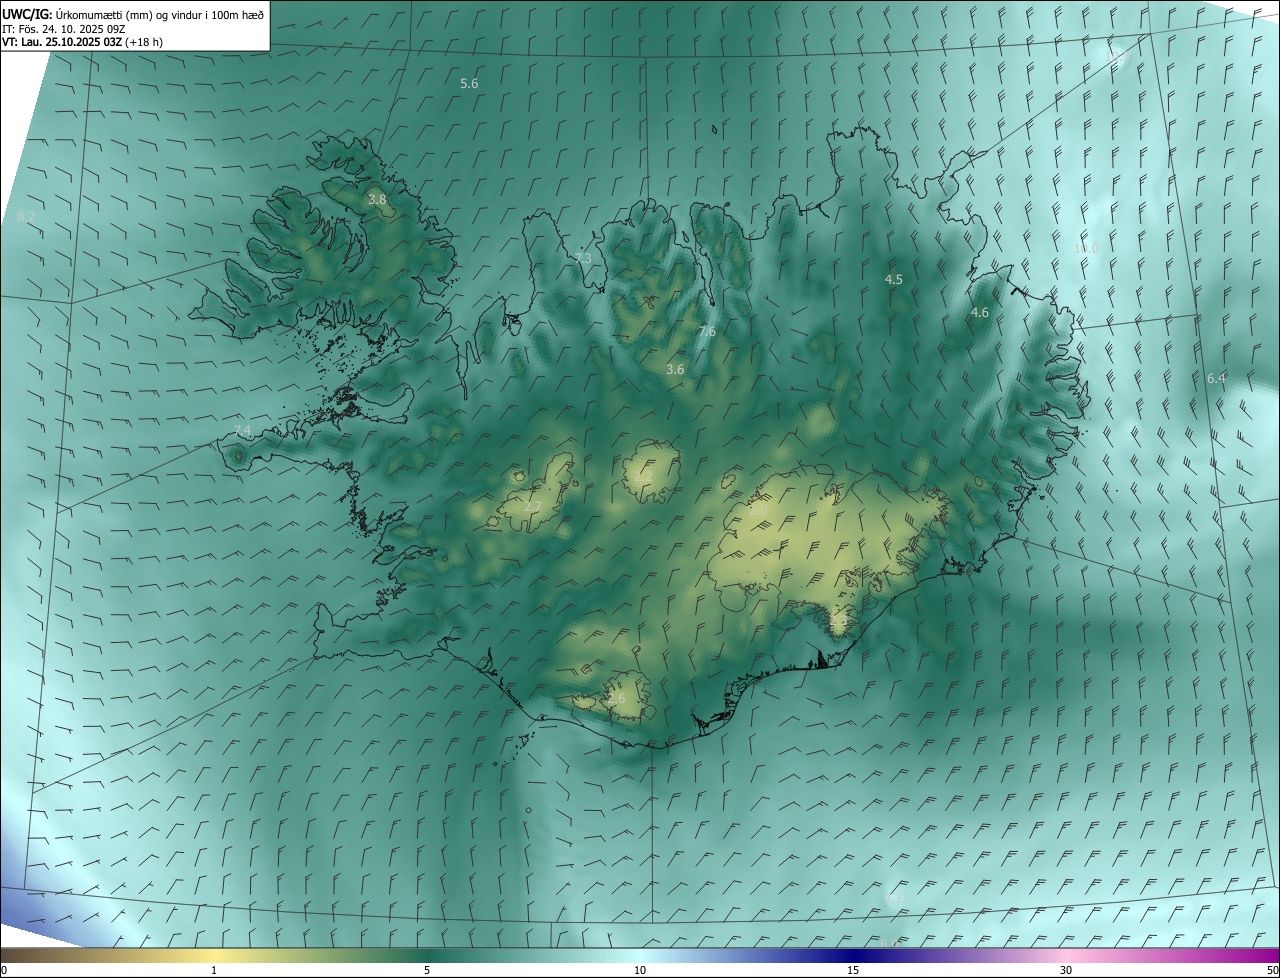Click the 5 tick label on the colorbar

[x=427, y=971]
